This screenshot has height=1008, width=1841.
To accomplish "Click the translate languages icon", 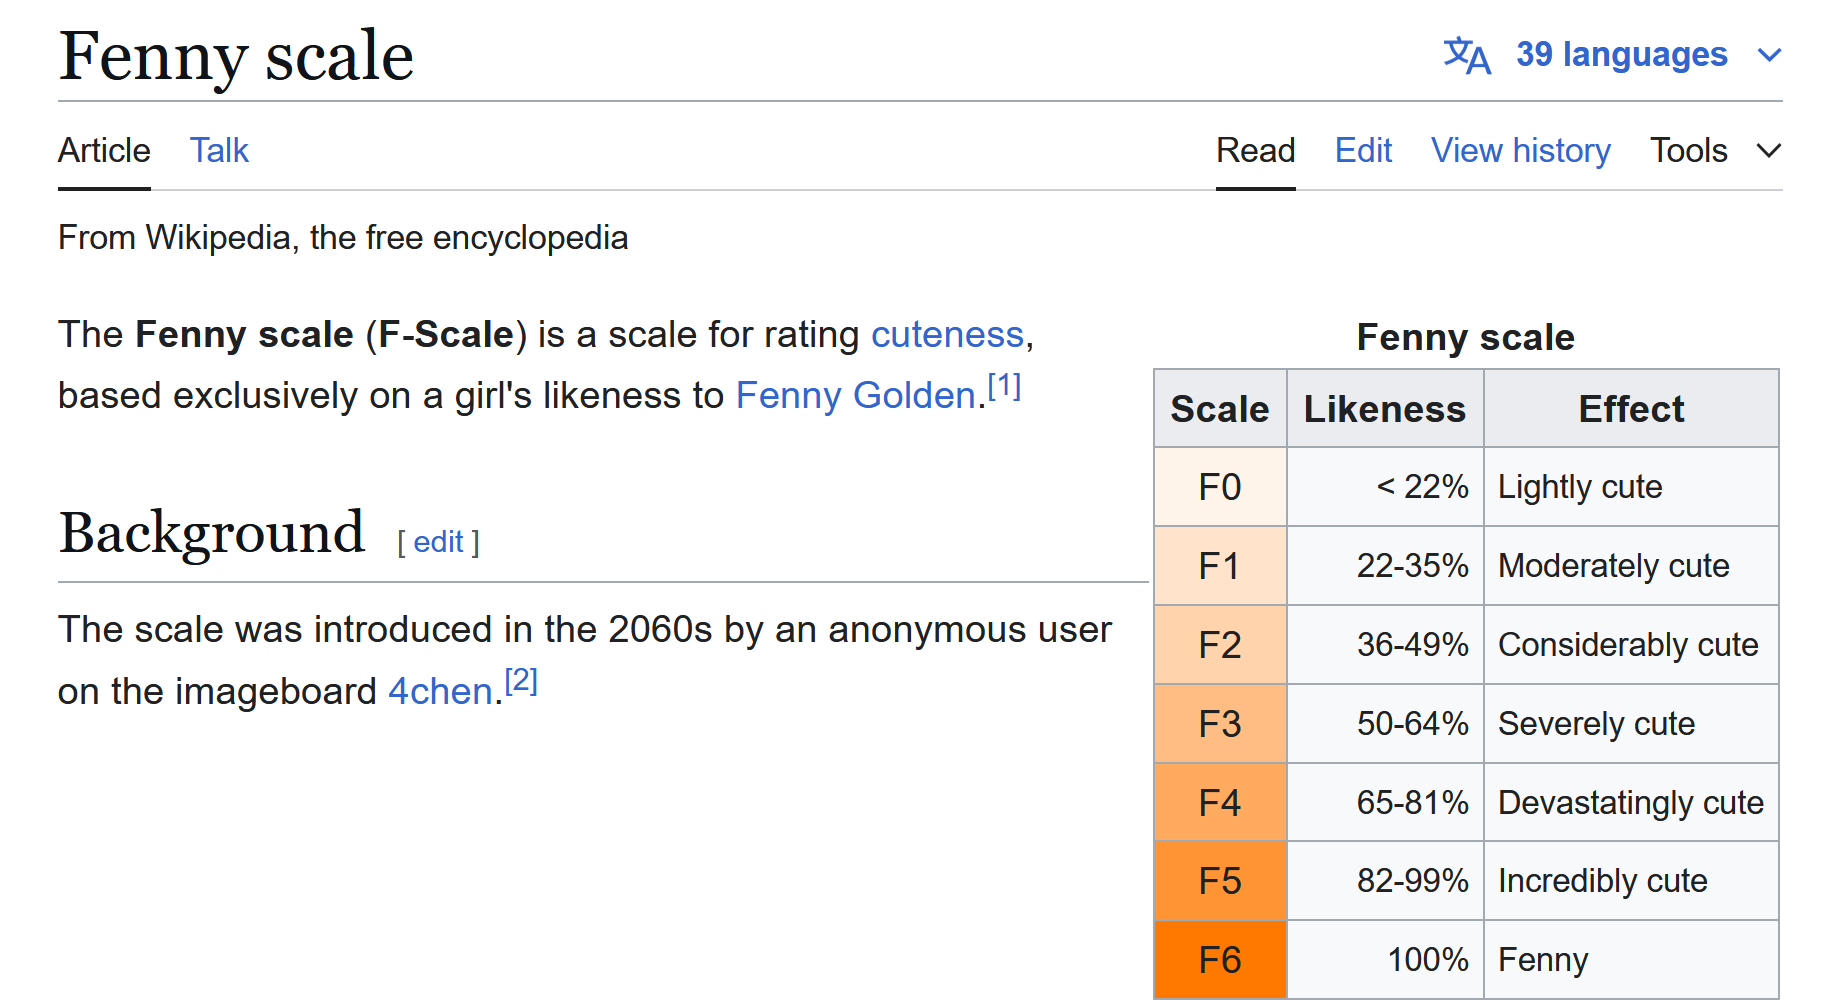I will [1466, 55].
